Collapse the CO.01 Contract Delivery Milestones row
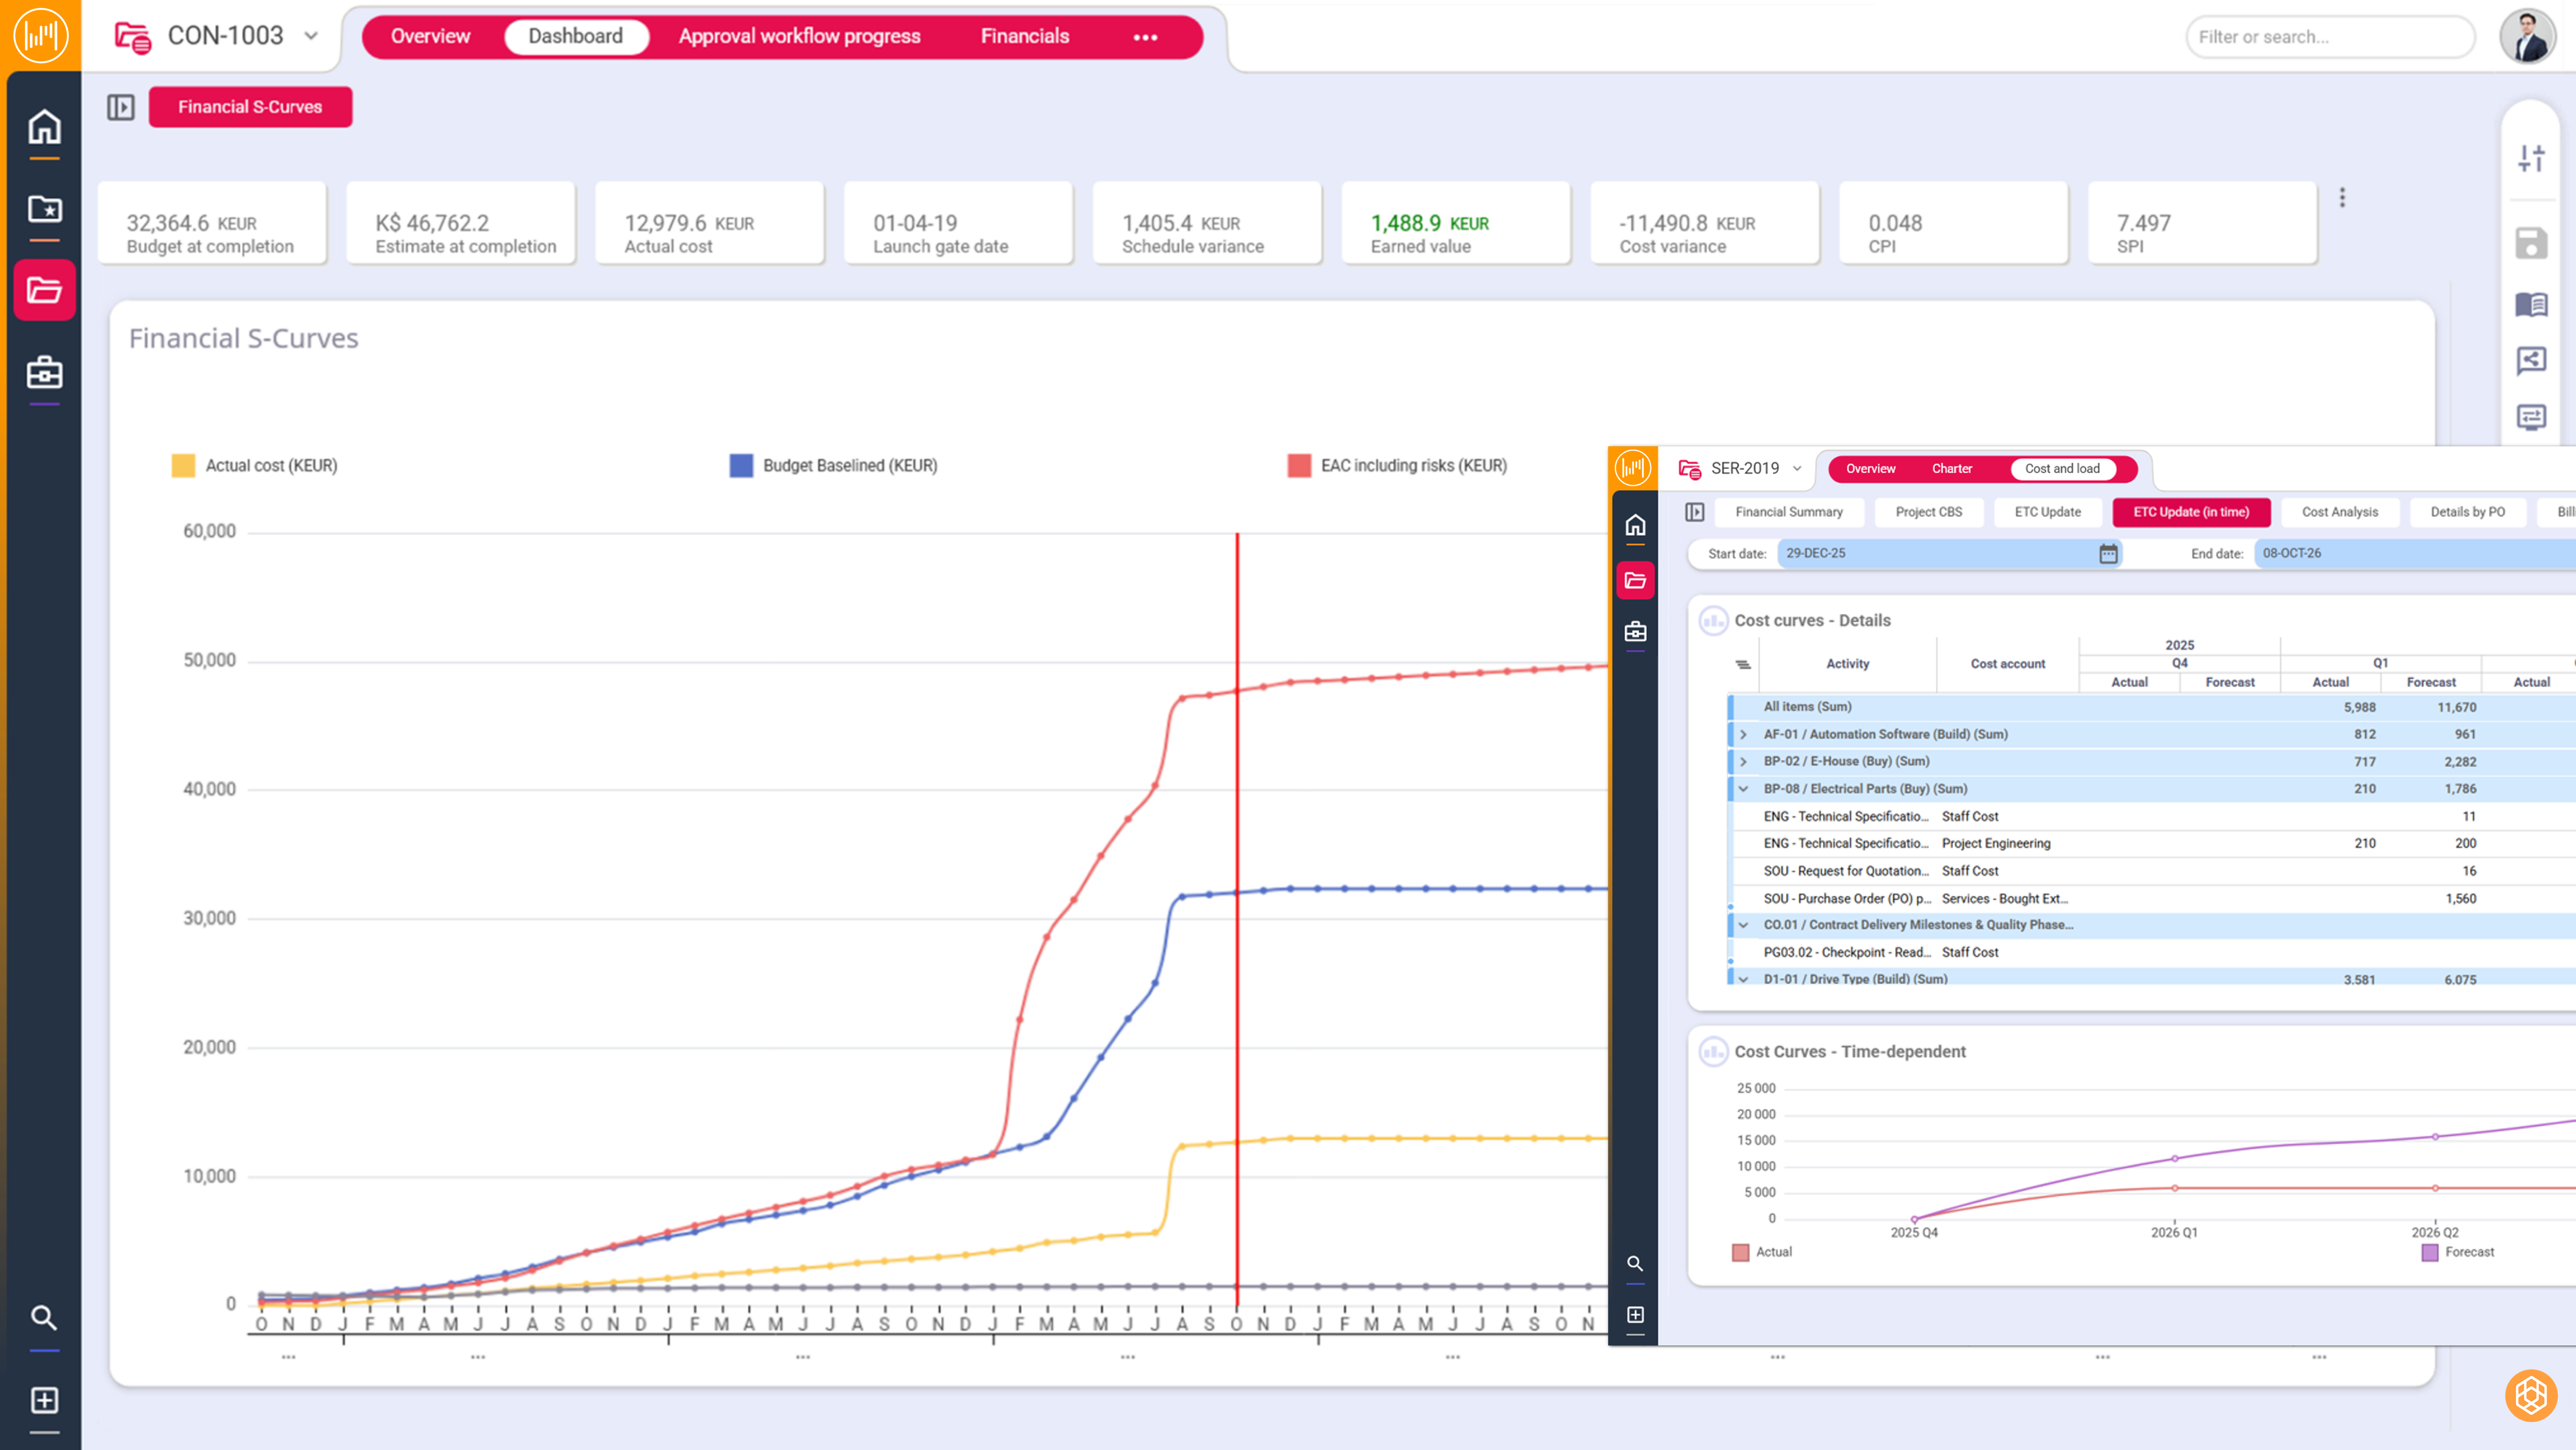Viewport: 2576px width, 1450px height. 1743,925
